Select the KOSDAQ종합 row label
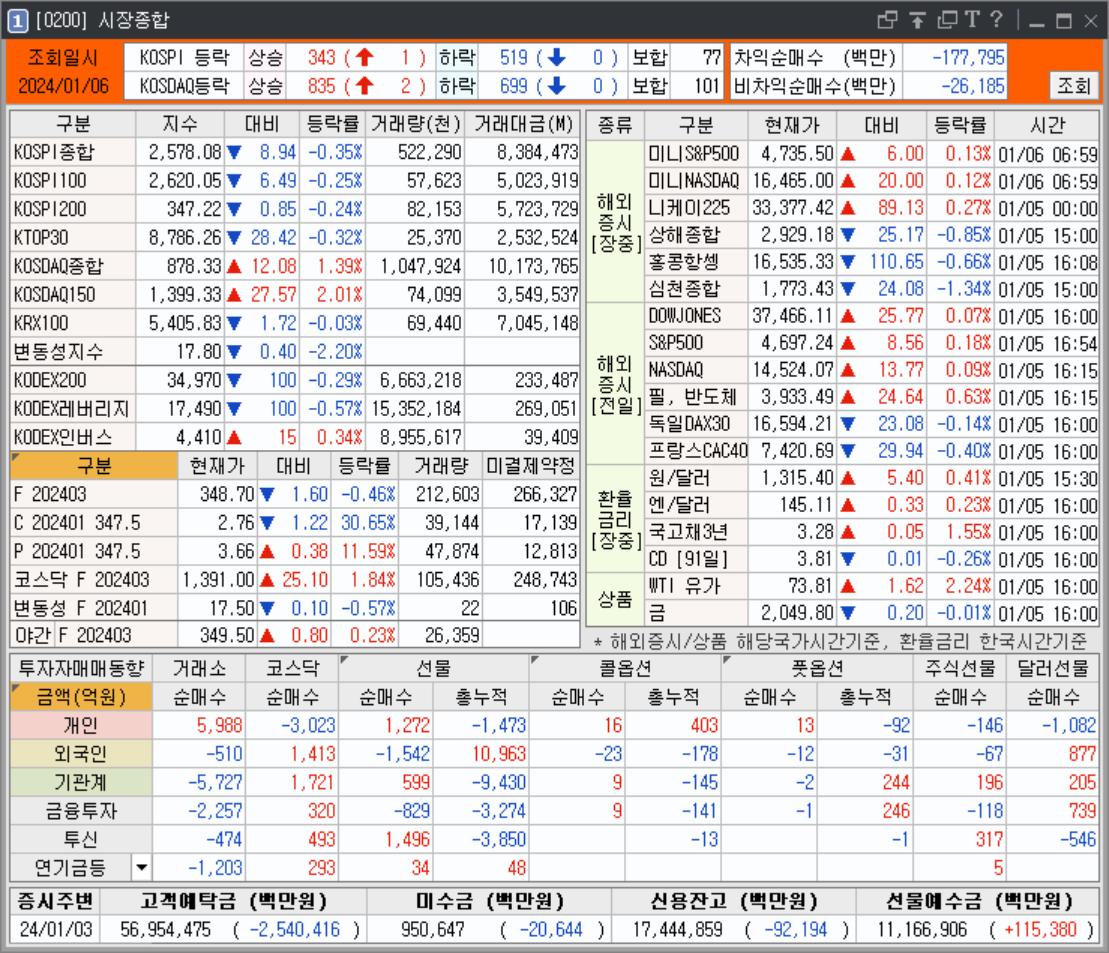This screenshot has height=953, width=1109. coord(73,266)
